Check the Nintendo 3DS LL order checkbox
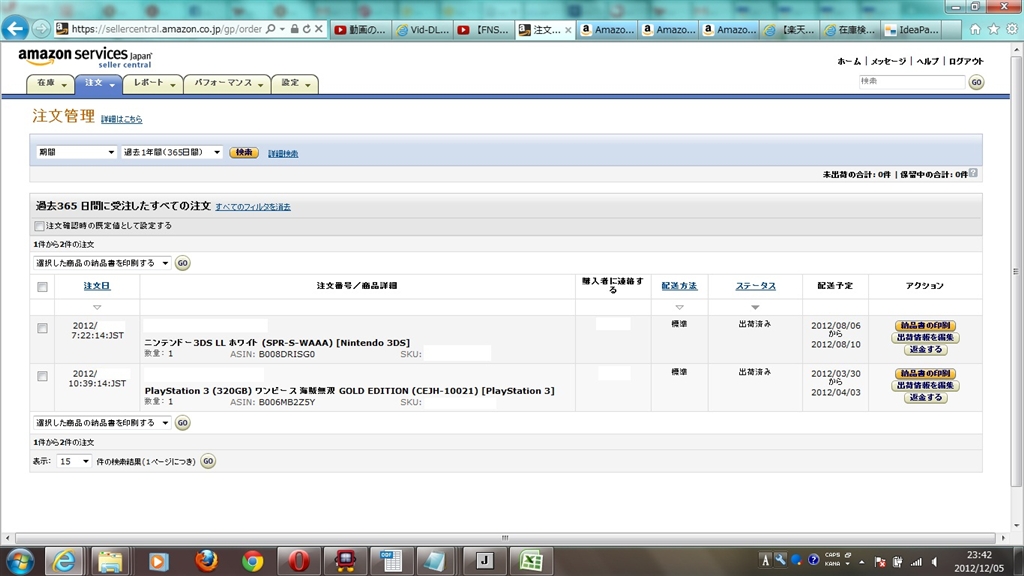This screenshot has height=576, width=1024. click(x=42, y=328)
